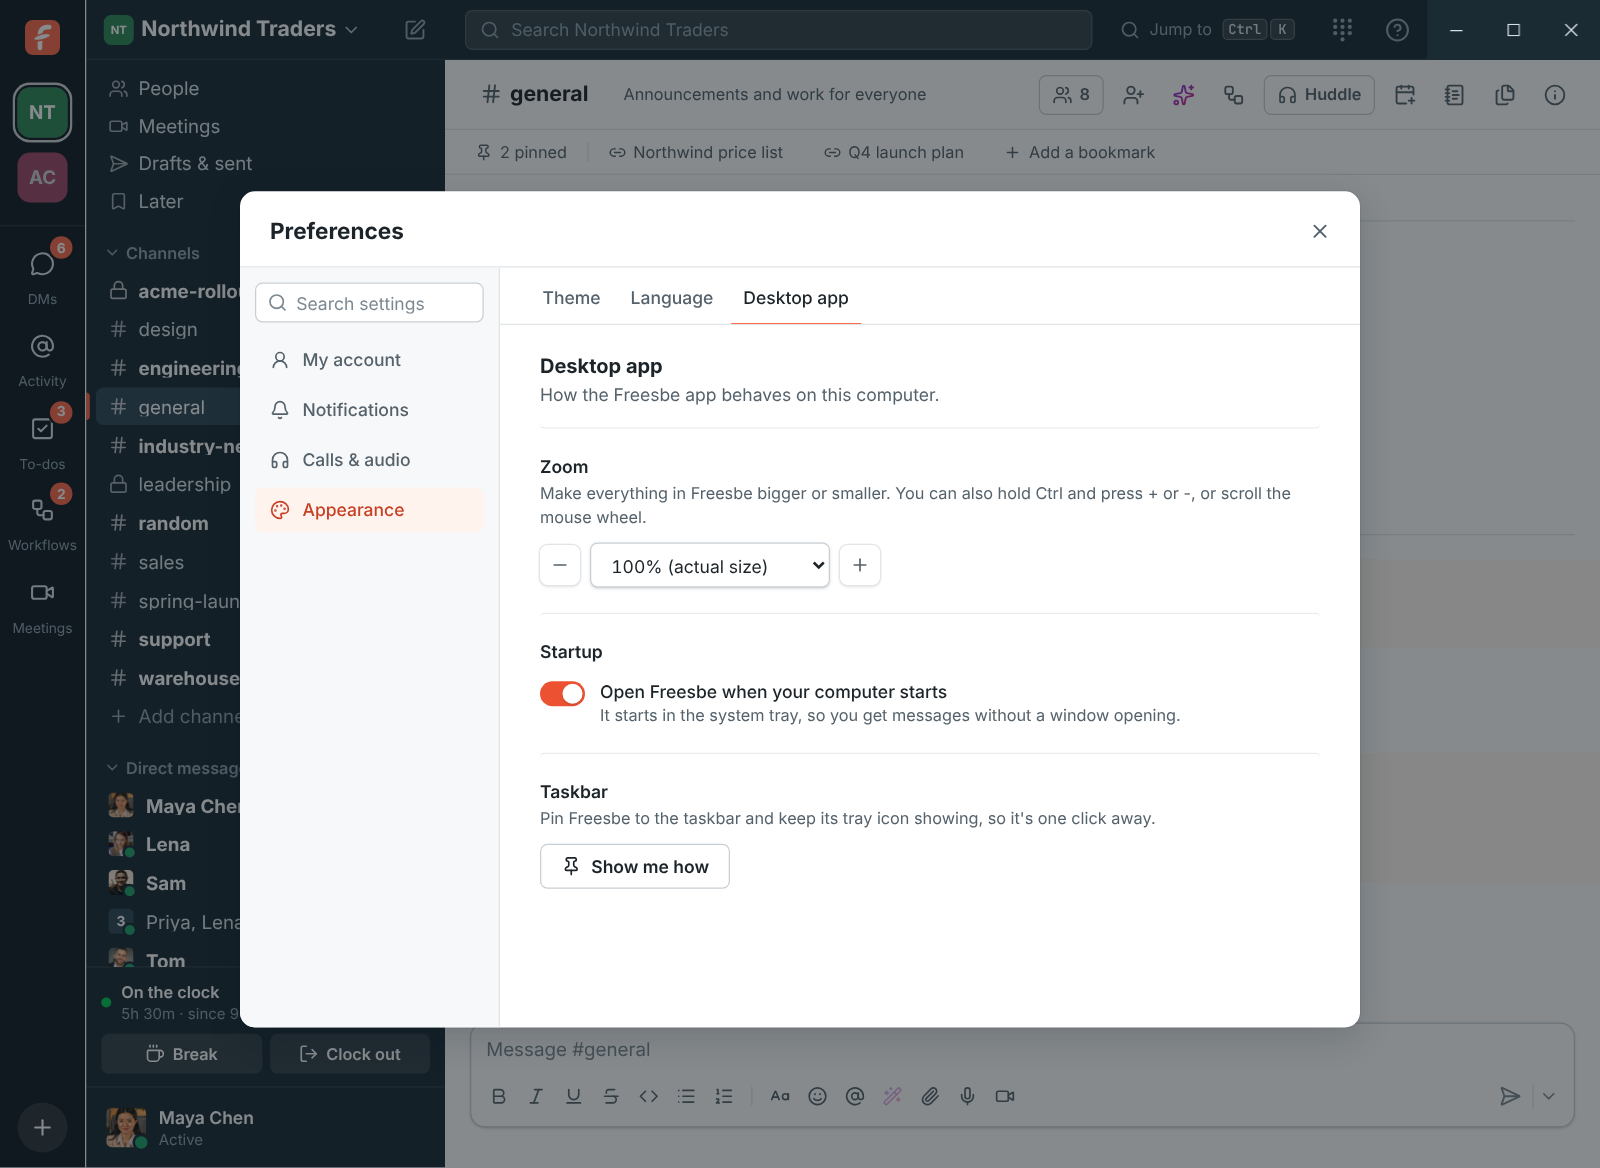Open send options chevron next to send

[1548, 1096]
